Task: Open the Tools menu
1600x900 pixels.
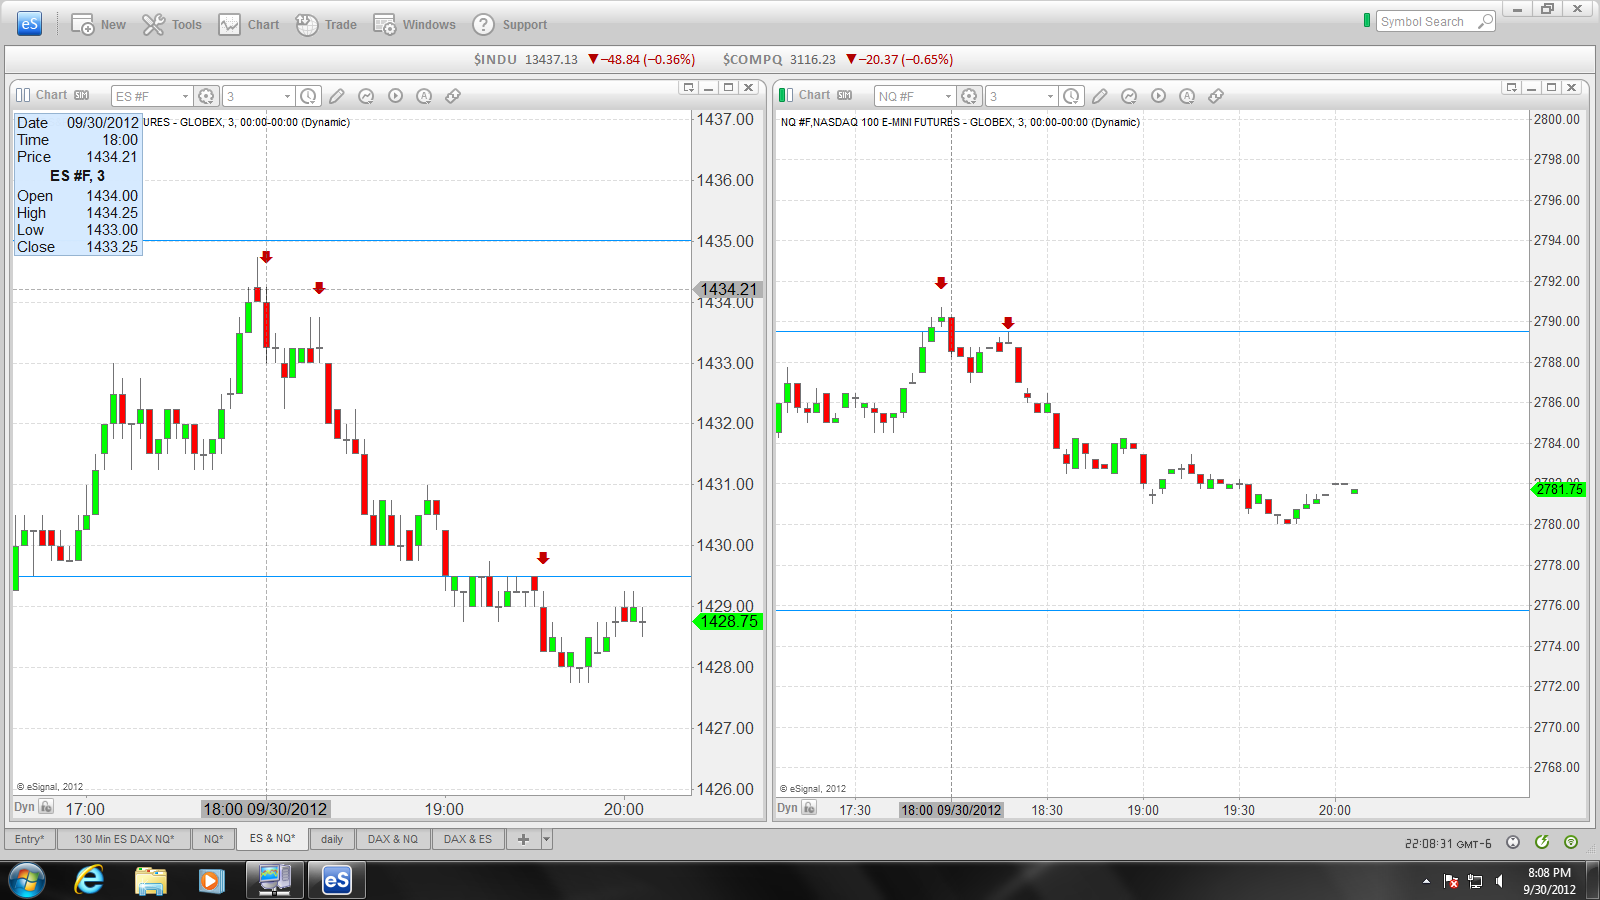Action: click(x=172, y=25)
